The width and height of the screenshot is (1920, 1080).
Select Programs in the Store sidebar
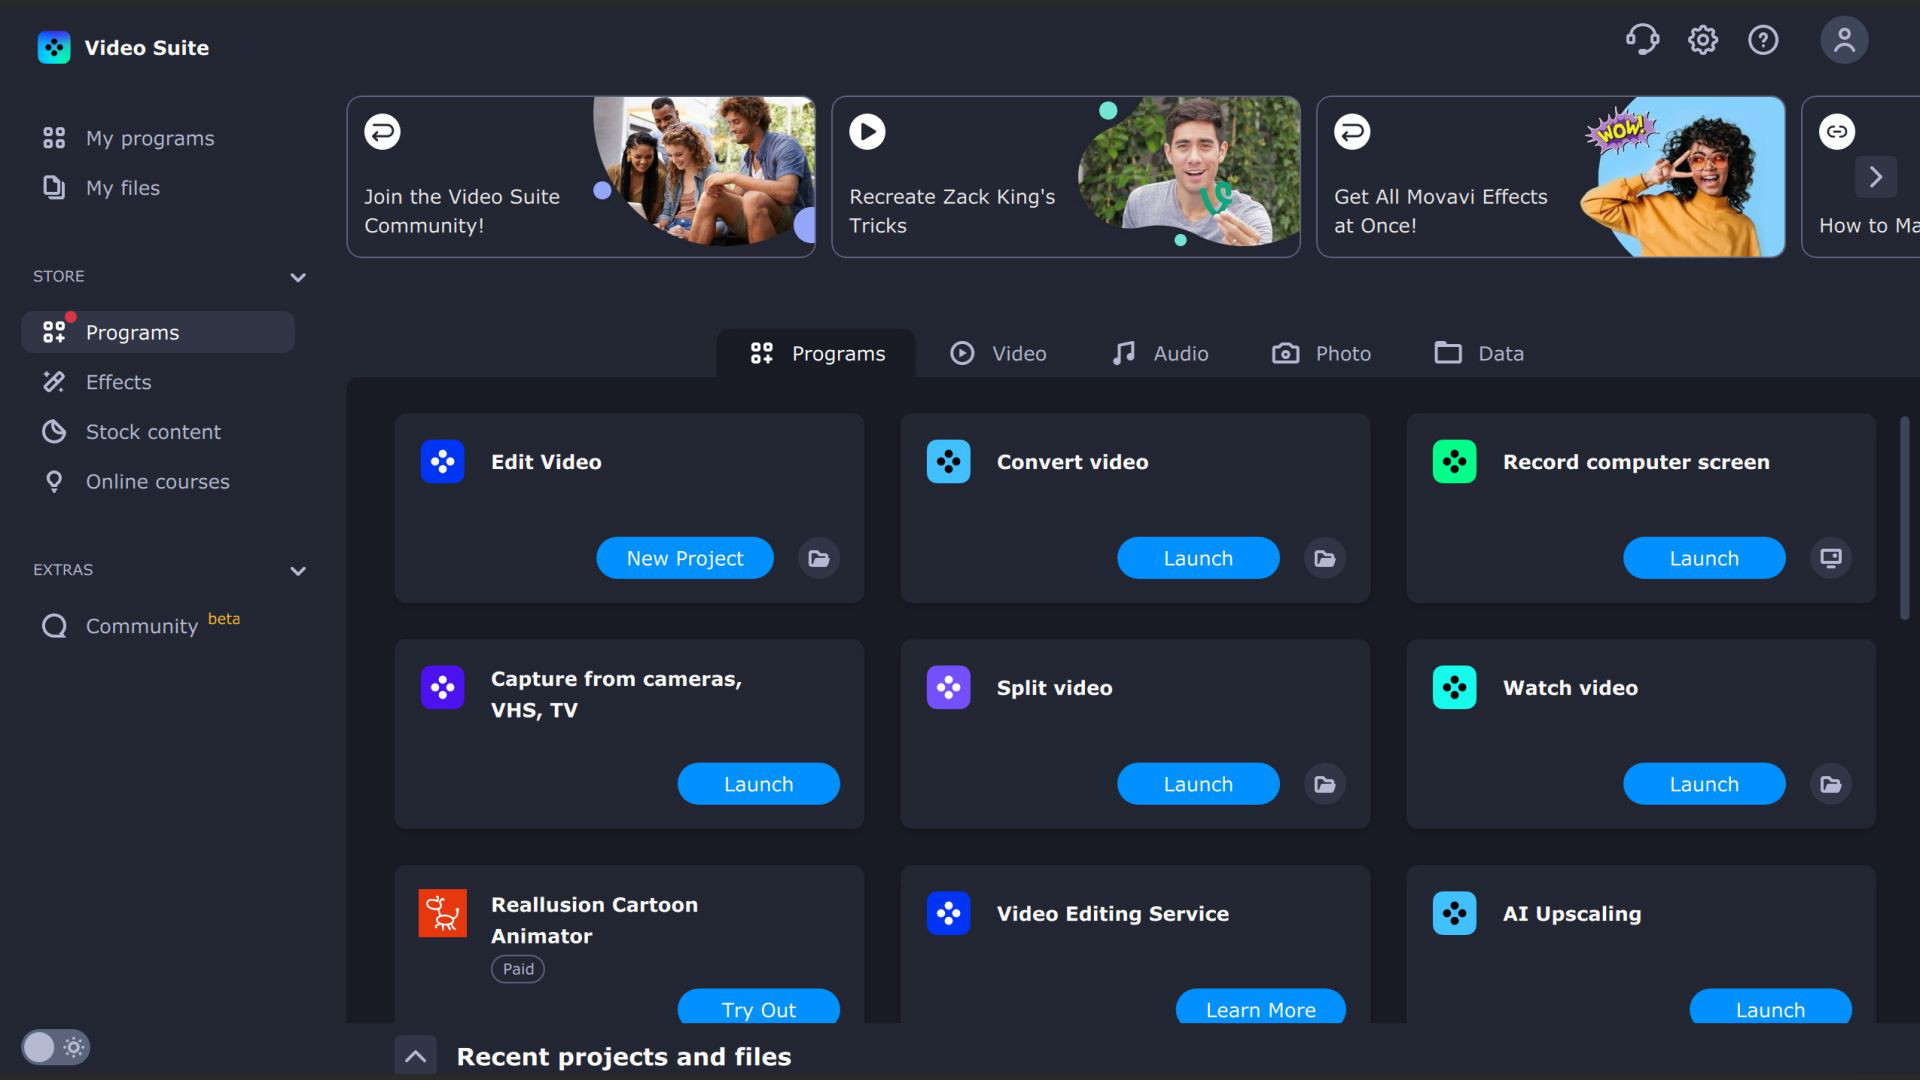158,332
